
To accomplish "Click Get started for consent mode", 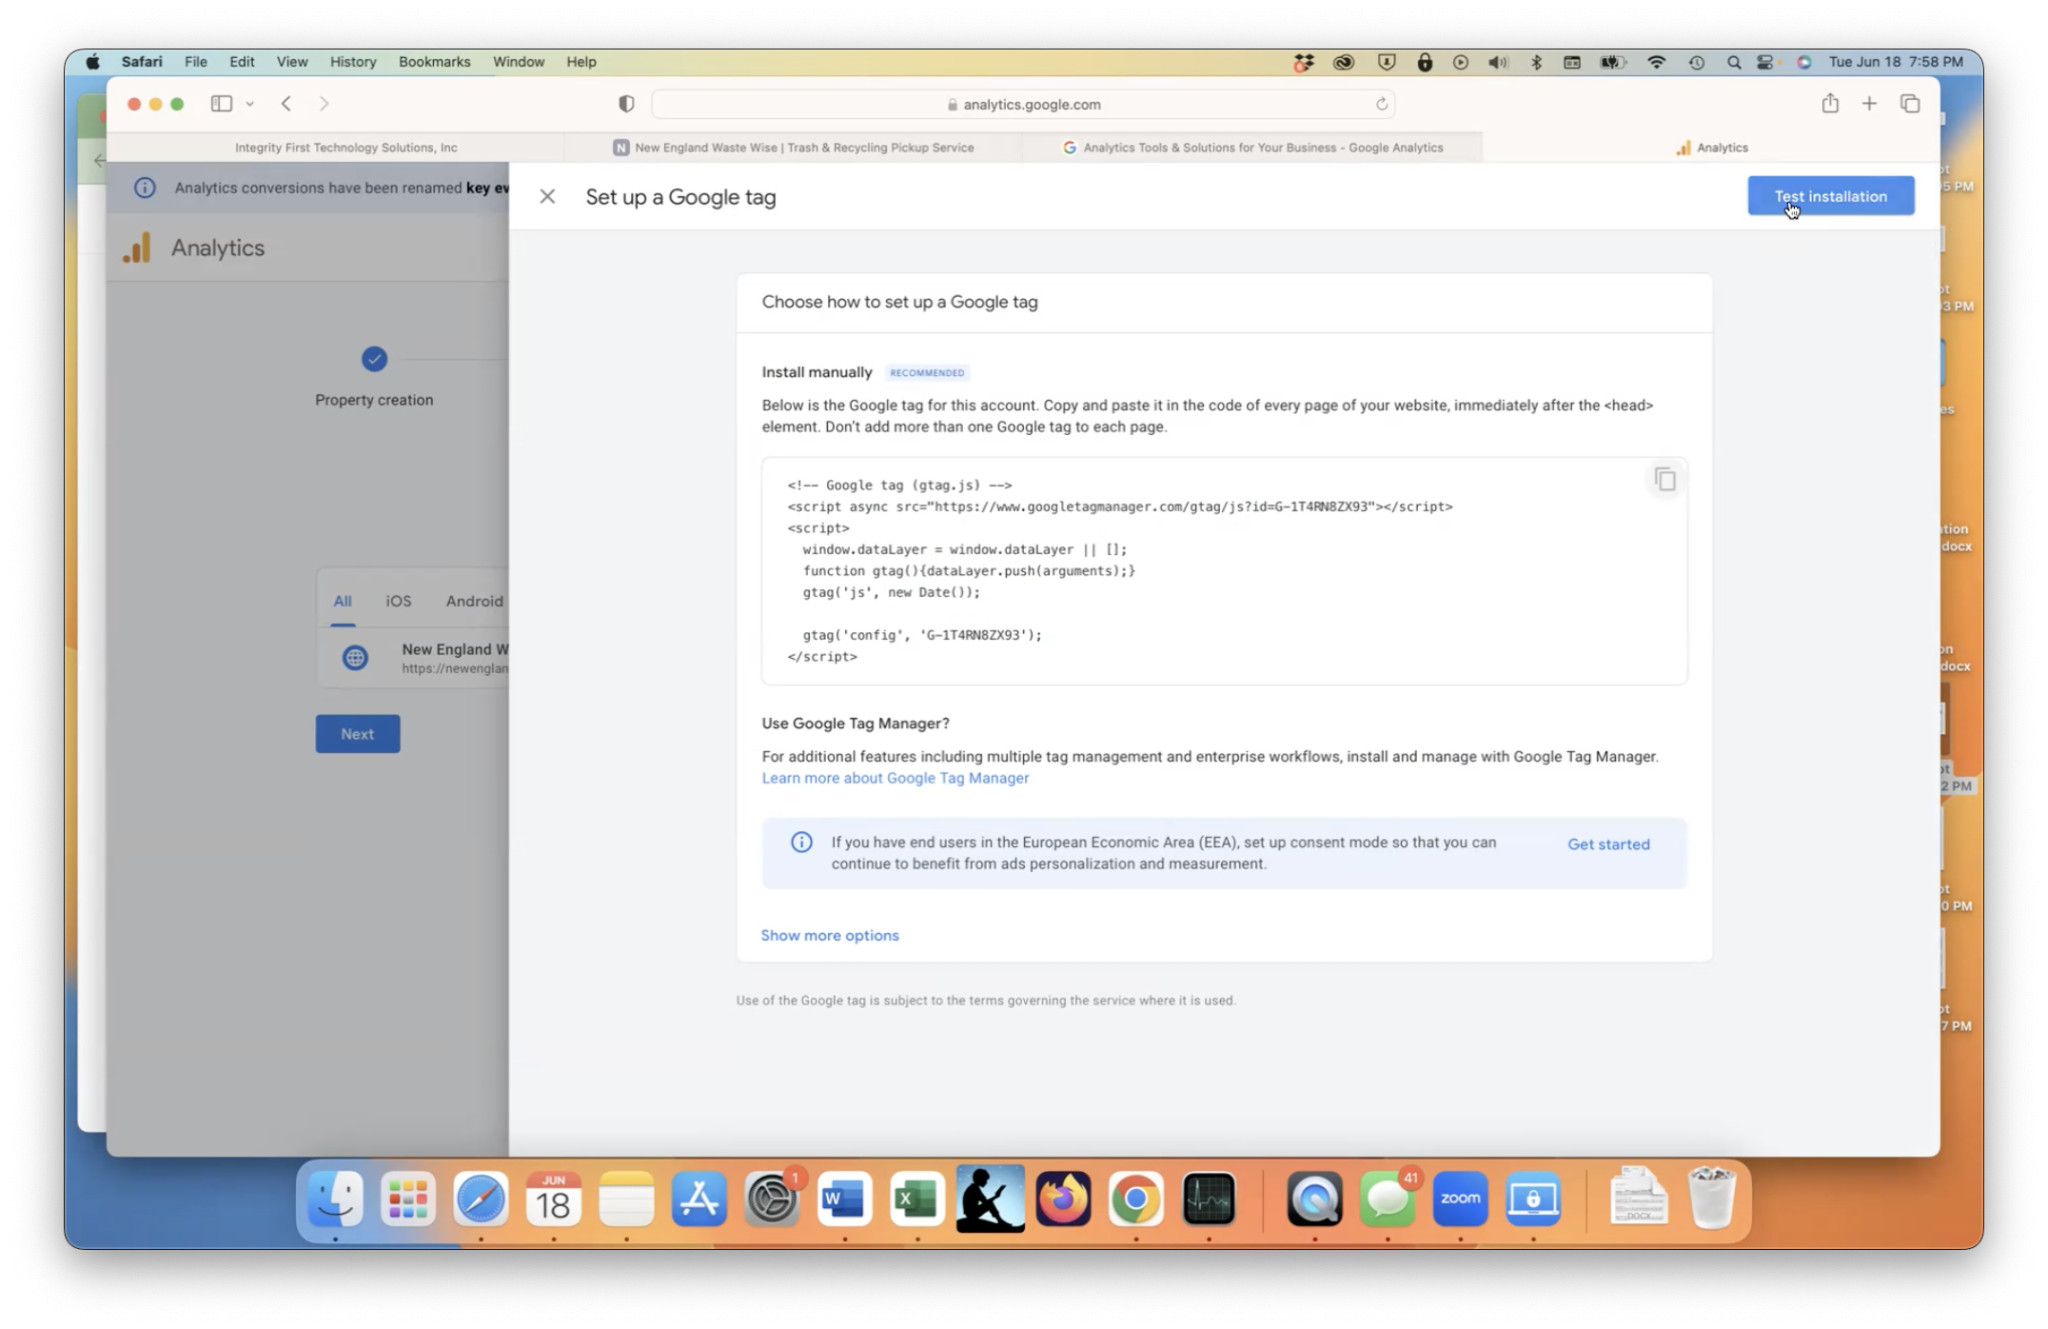I will pos(1608,844).
